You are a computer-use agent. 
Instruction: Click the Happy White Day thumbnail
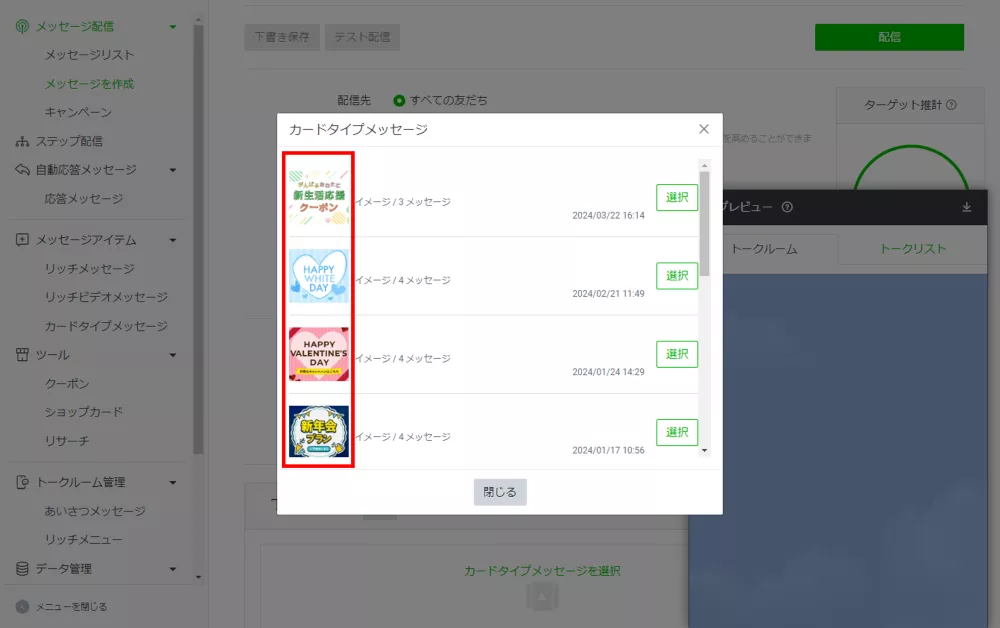click(319, 276)
